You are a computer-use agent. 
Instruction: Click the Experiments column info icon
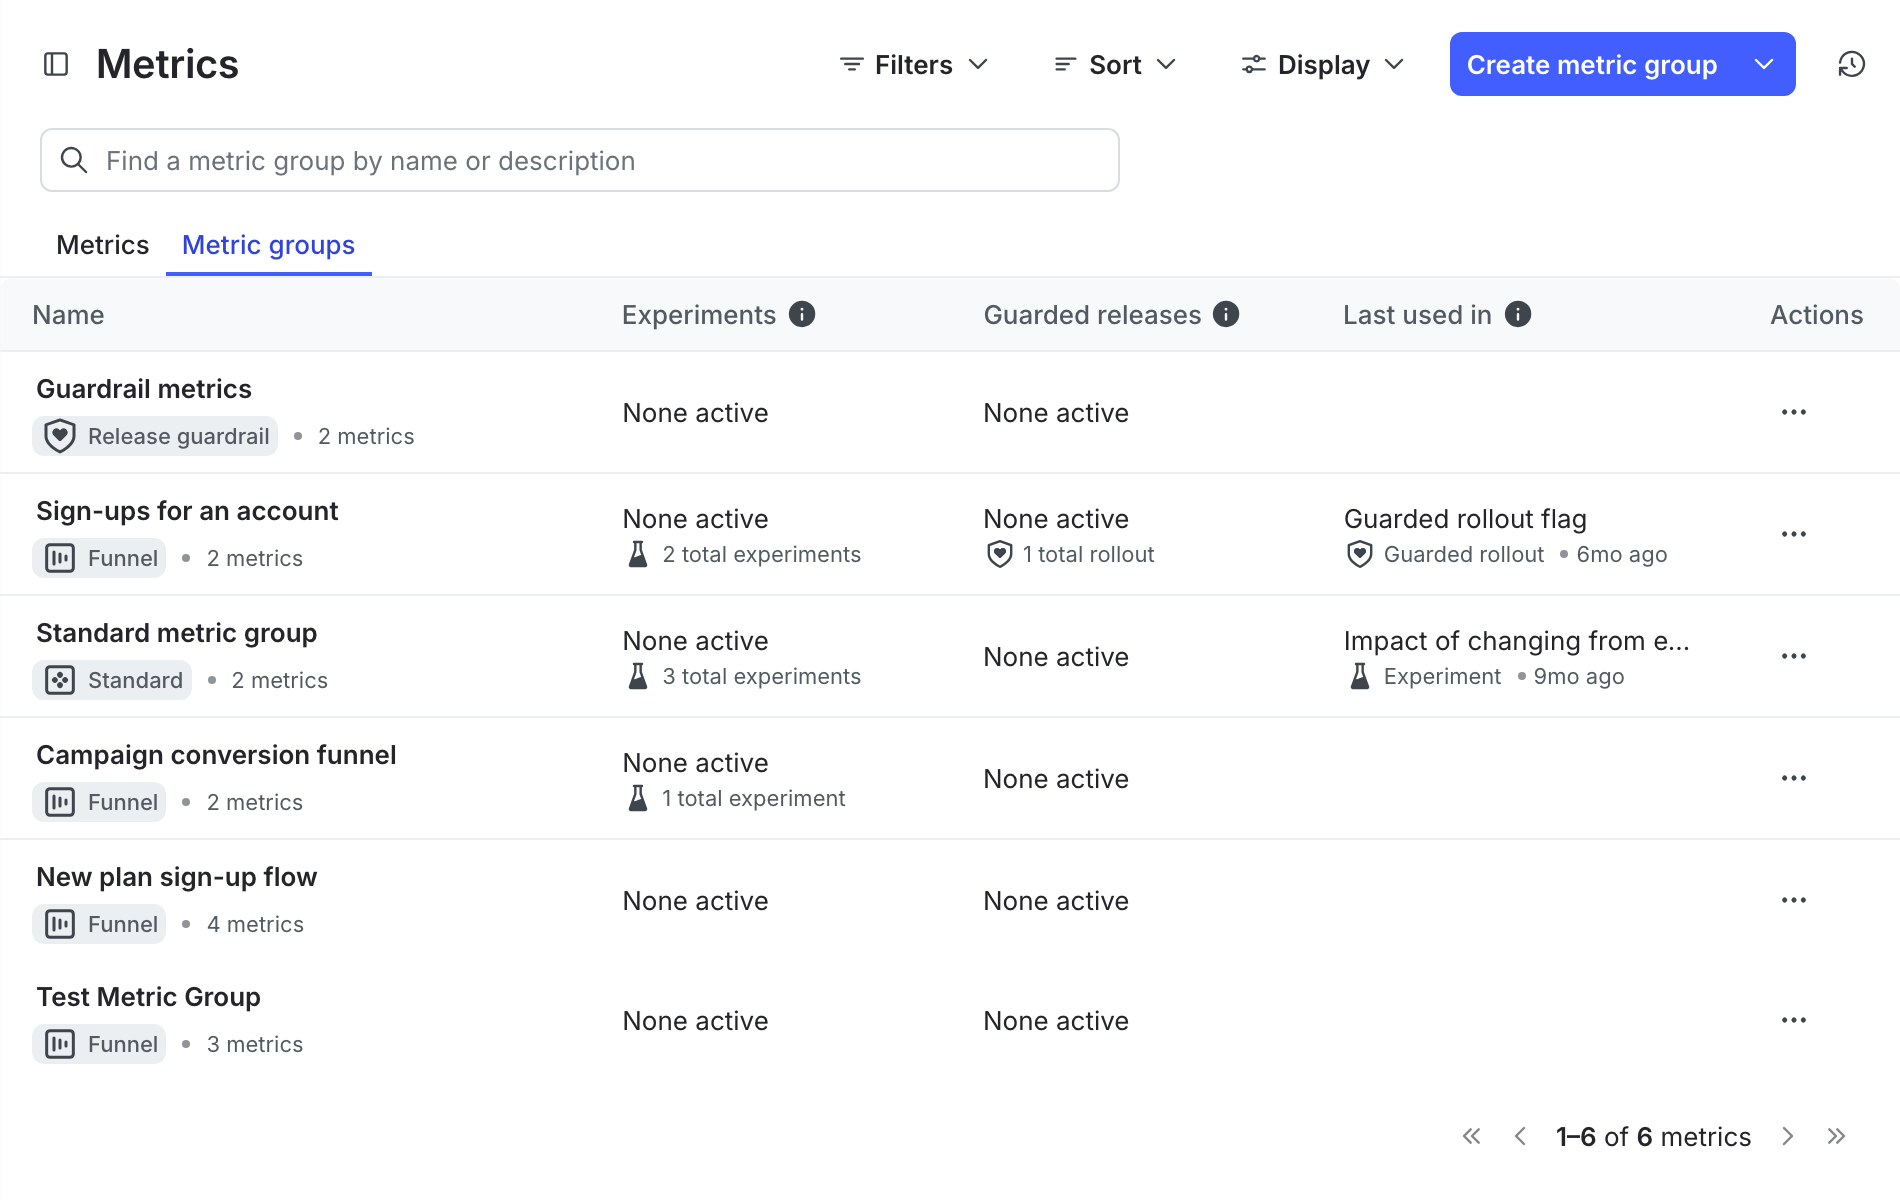pyautogui.click(x=802, y=315)
